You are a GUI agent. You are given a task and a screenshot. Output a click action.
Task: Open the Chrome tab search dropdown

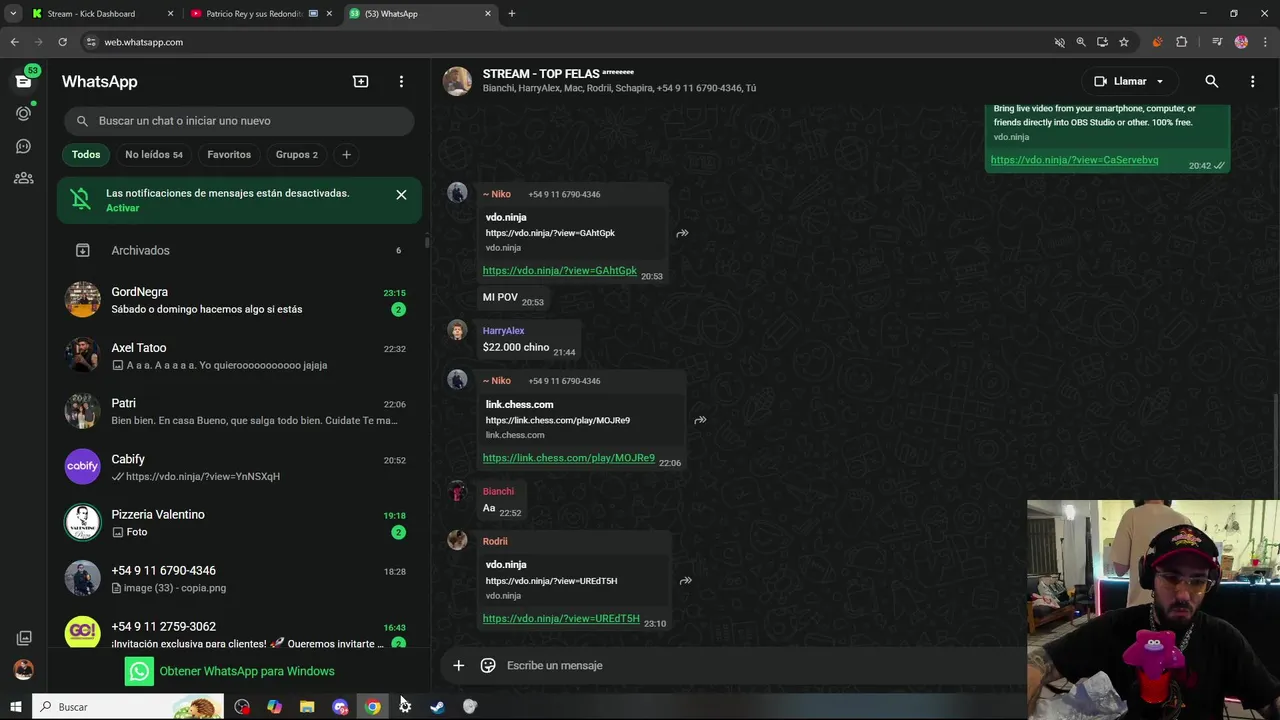13,14
